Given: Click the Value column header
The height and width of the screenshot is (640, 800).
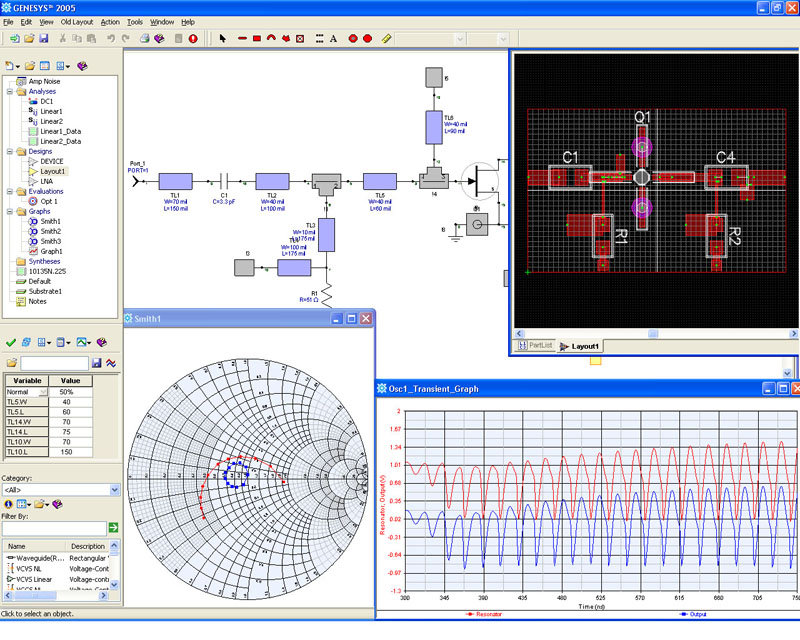Looking at the screenshot, I should click(x=70, y=381).
